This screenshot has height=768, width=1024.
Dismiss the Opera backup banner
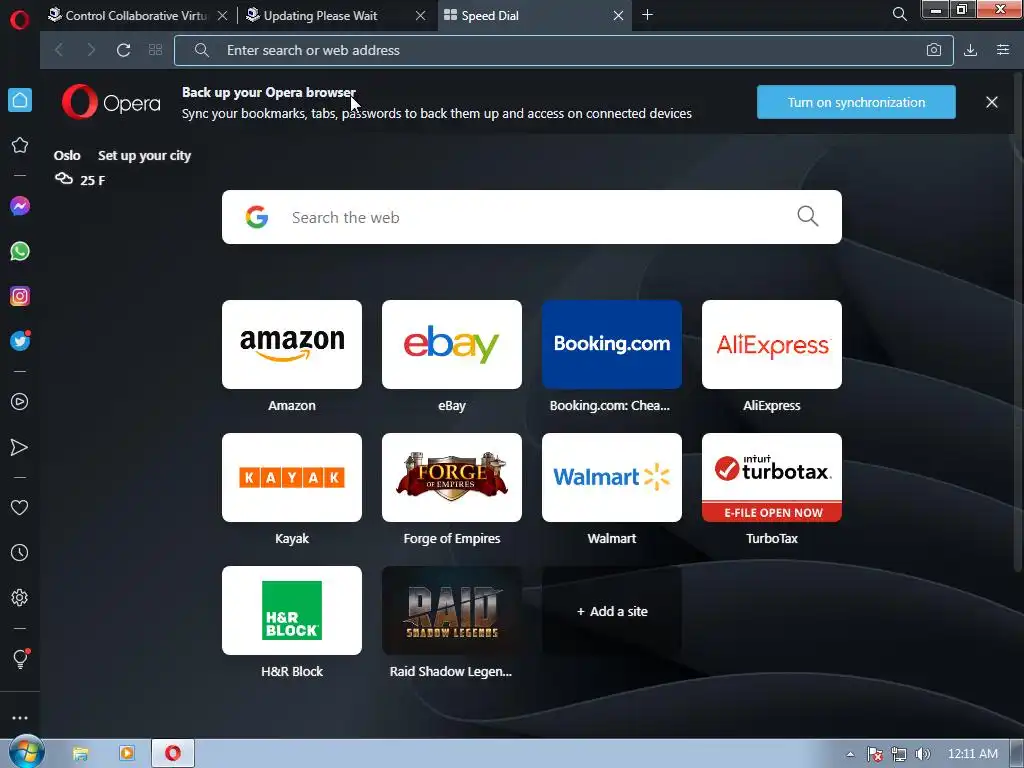click(991, 103)
